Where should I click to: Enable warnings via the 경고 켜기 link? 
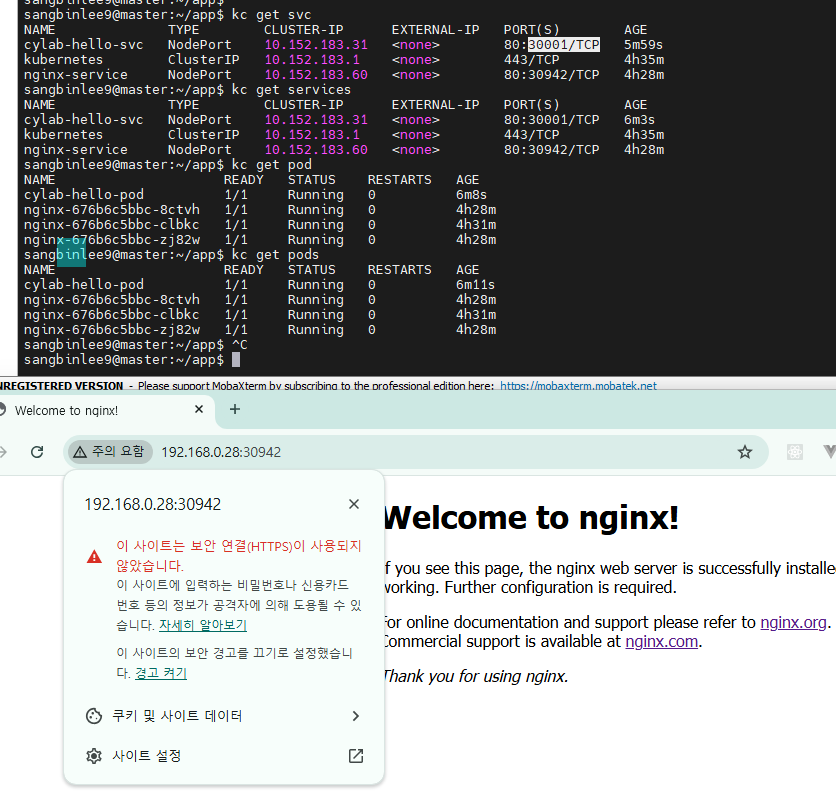pos(159,672)
